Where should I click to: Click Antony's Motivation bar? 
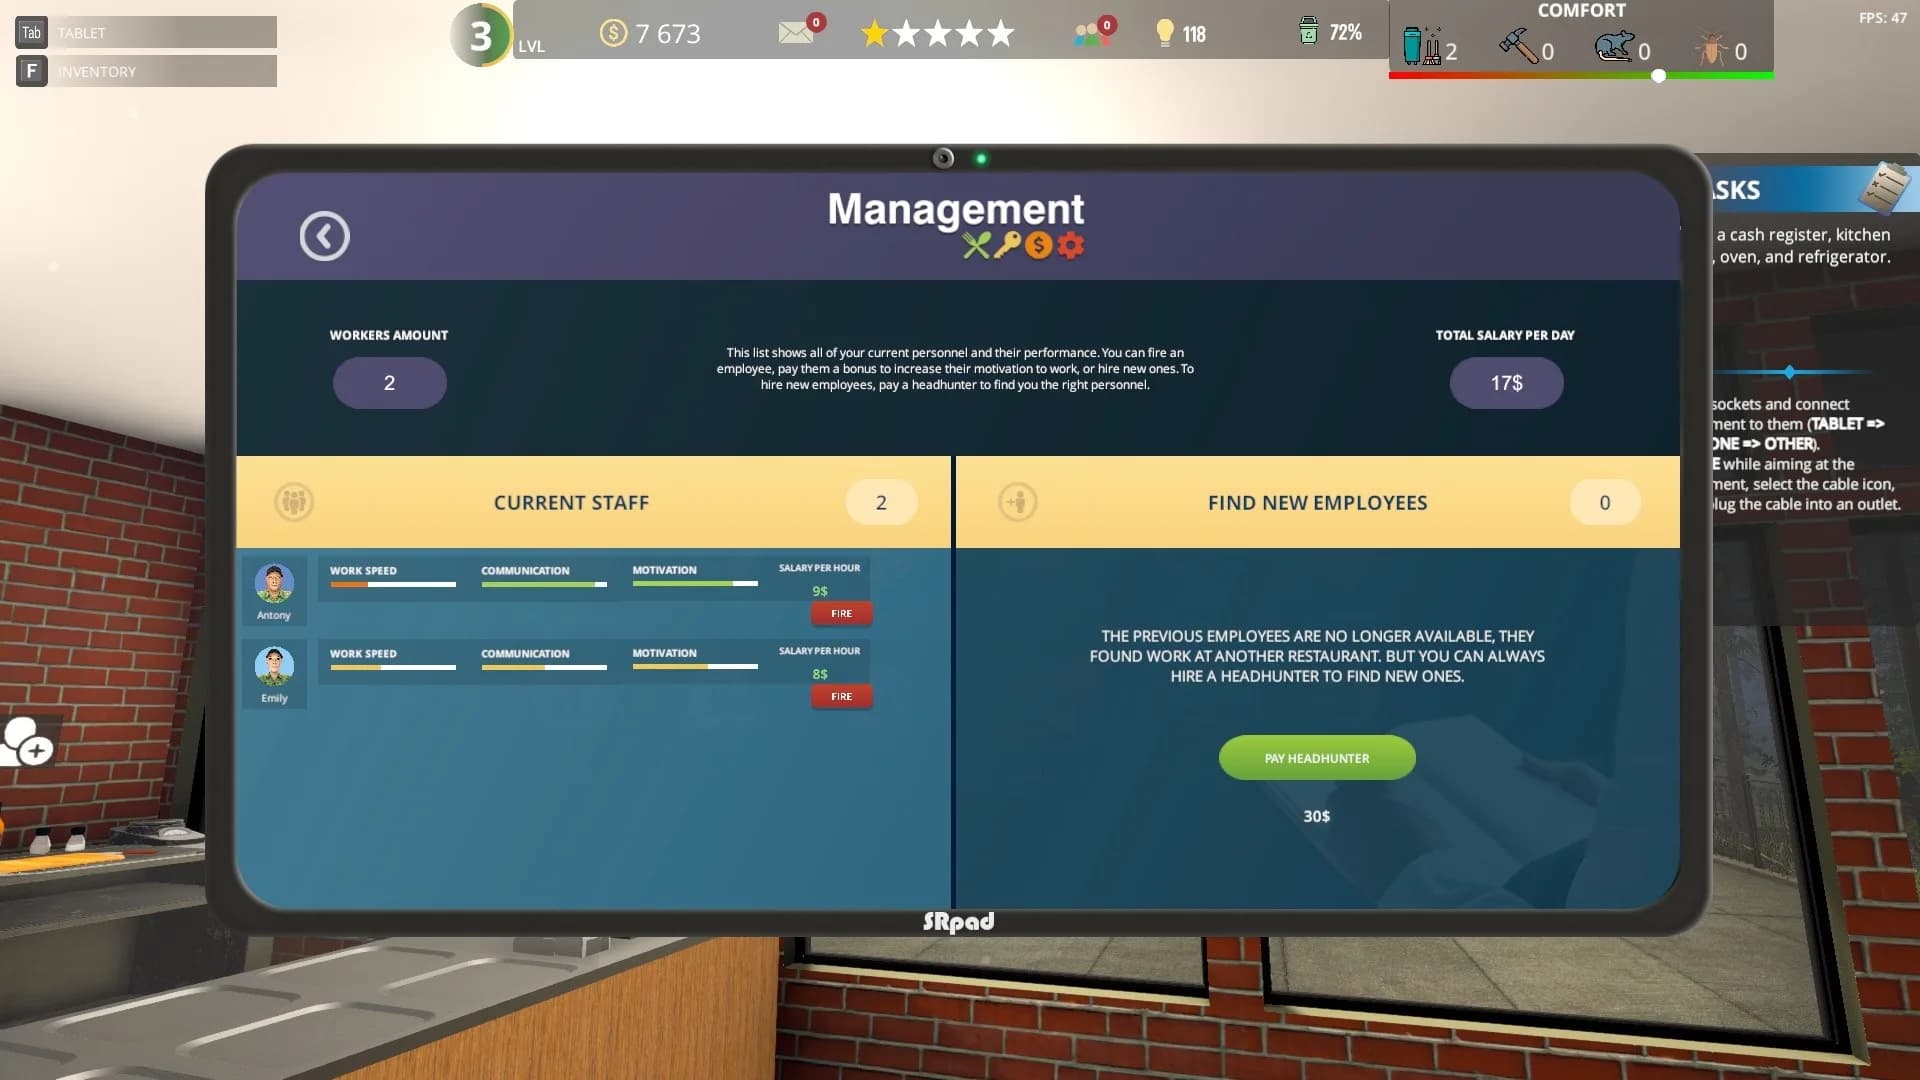point(695,584)
